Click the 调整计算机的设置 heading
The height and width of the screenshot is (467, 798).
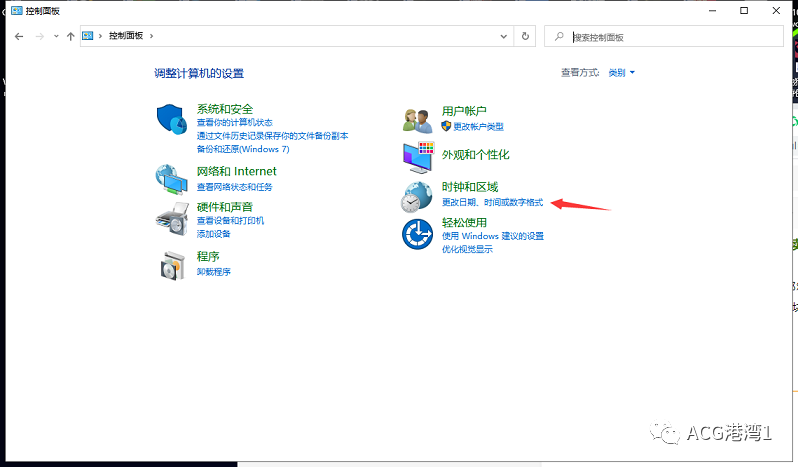tap(199, 73)
